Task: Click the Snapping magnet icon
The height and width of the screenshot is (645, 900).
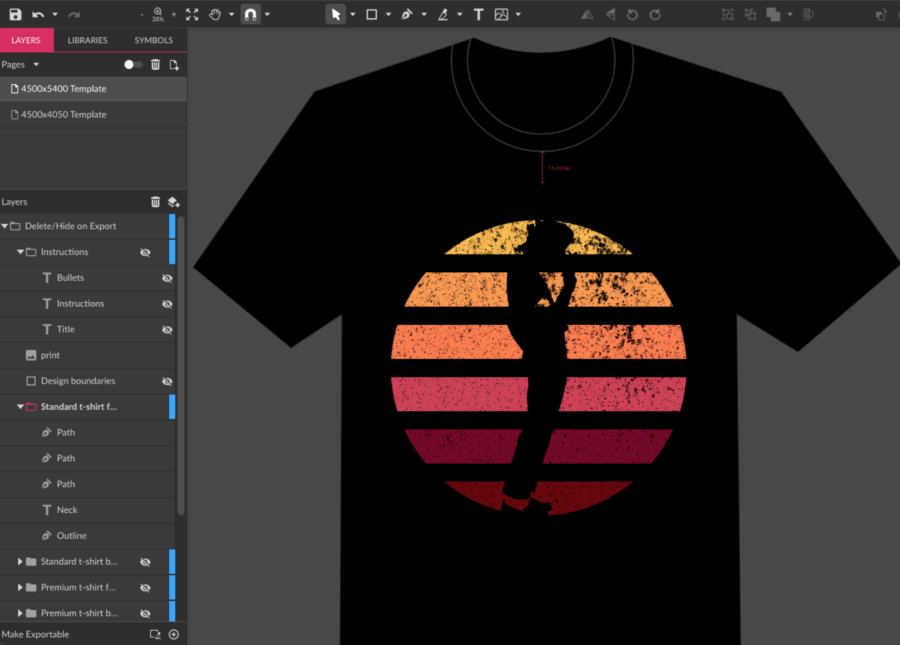Action: point(250,15)
